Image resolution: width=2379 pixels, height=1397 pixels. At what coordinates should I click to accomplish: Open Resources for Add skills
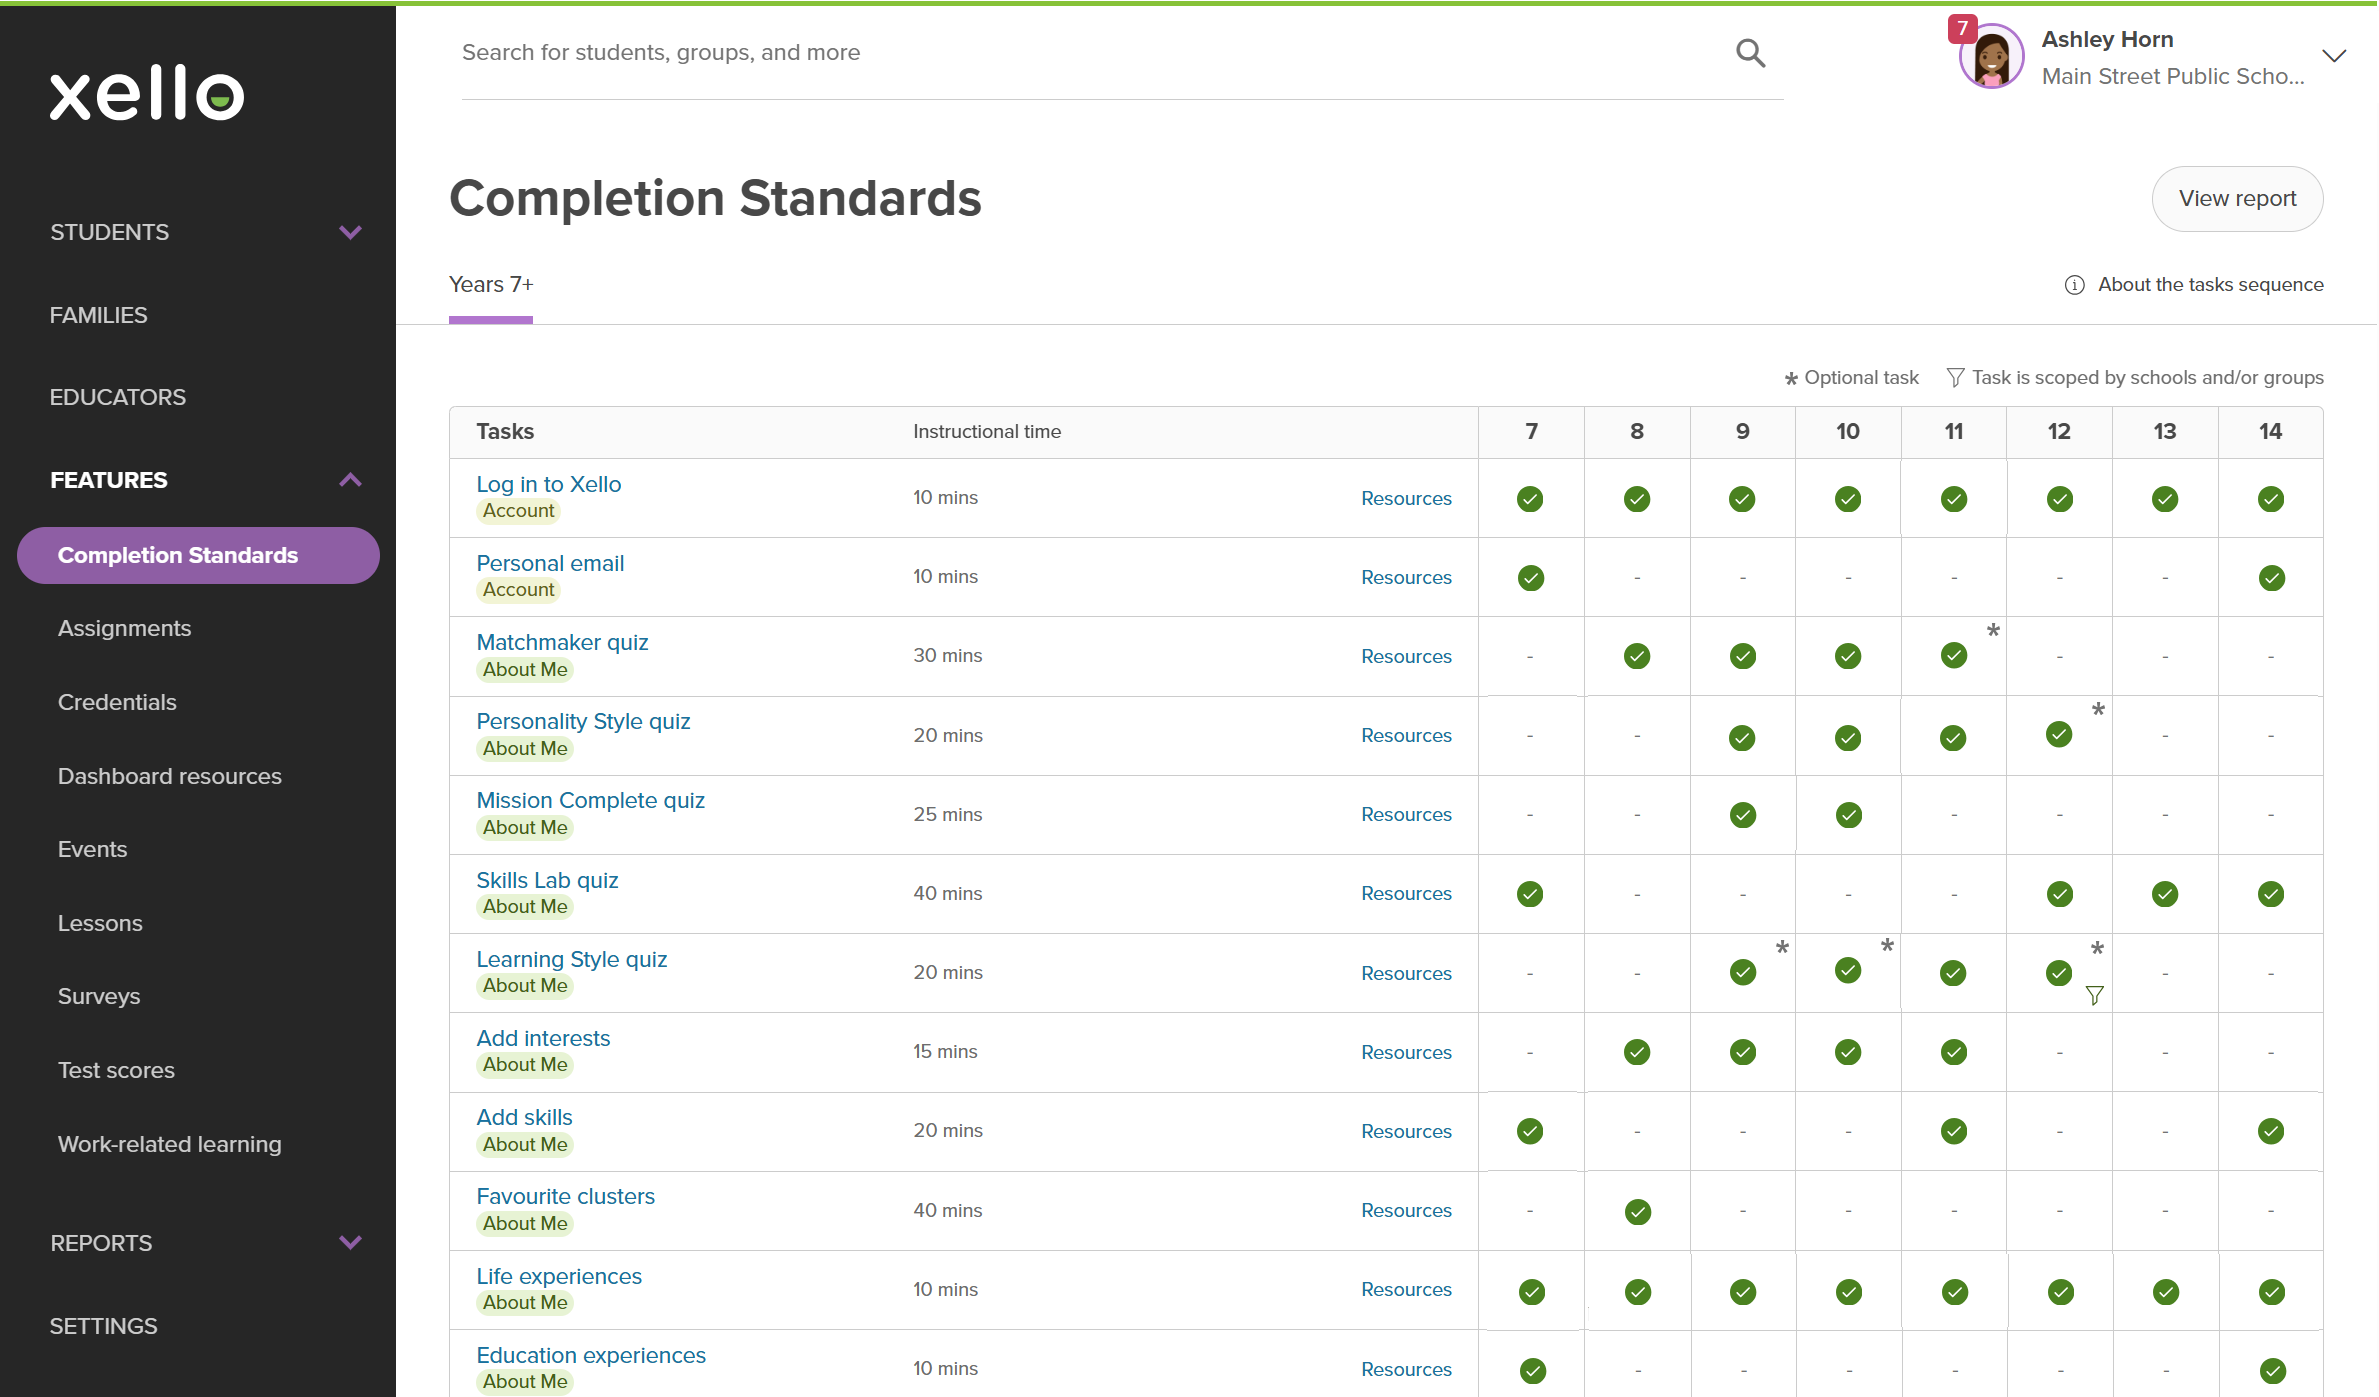pos(1406,1131)
